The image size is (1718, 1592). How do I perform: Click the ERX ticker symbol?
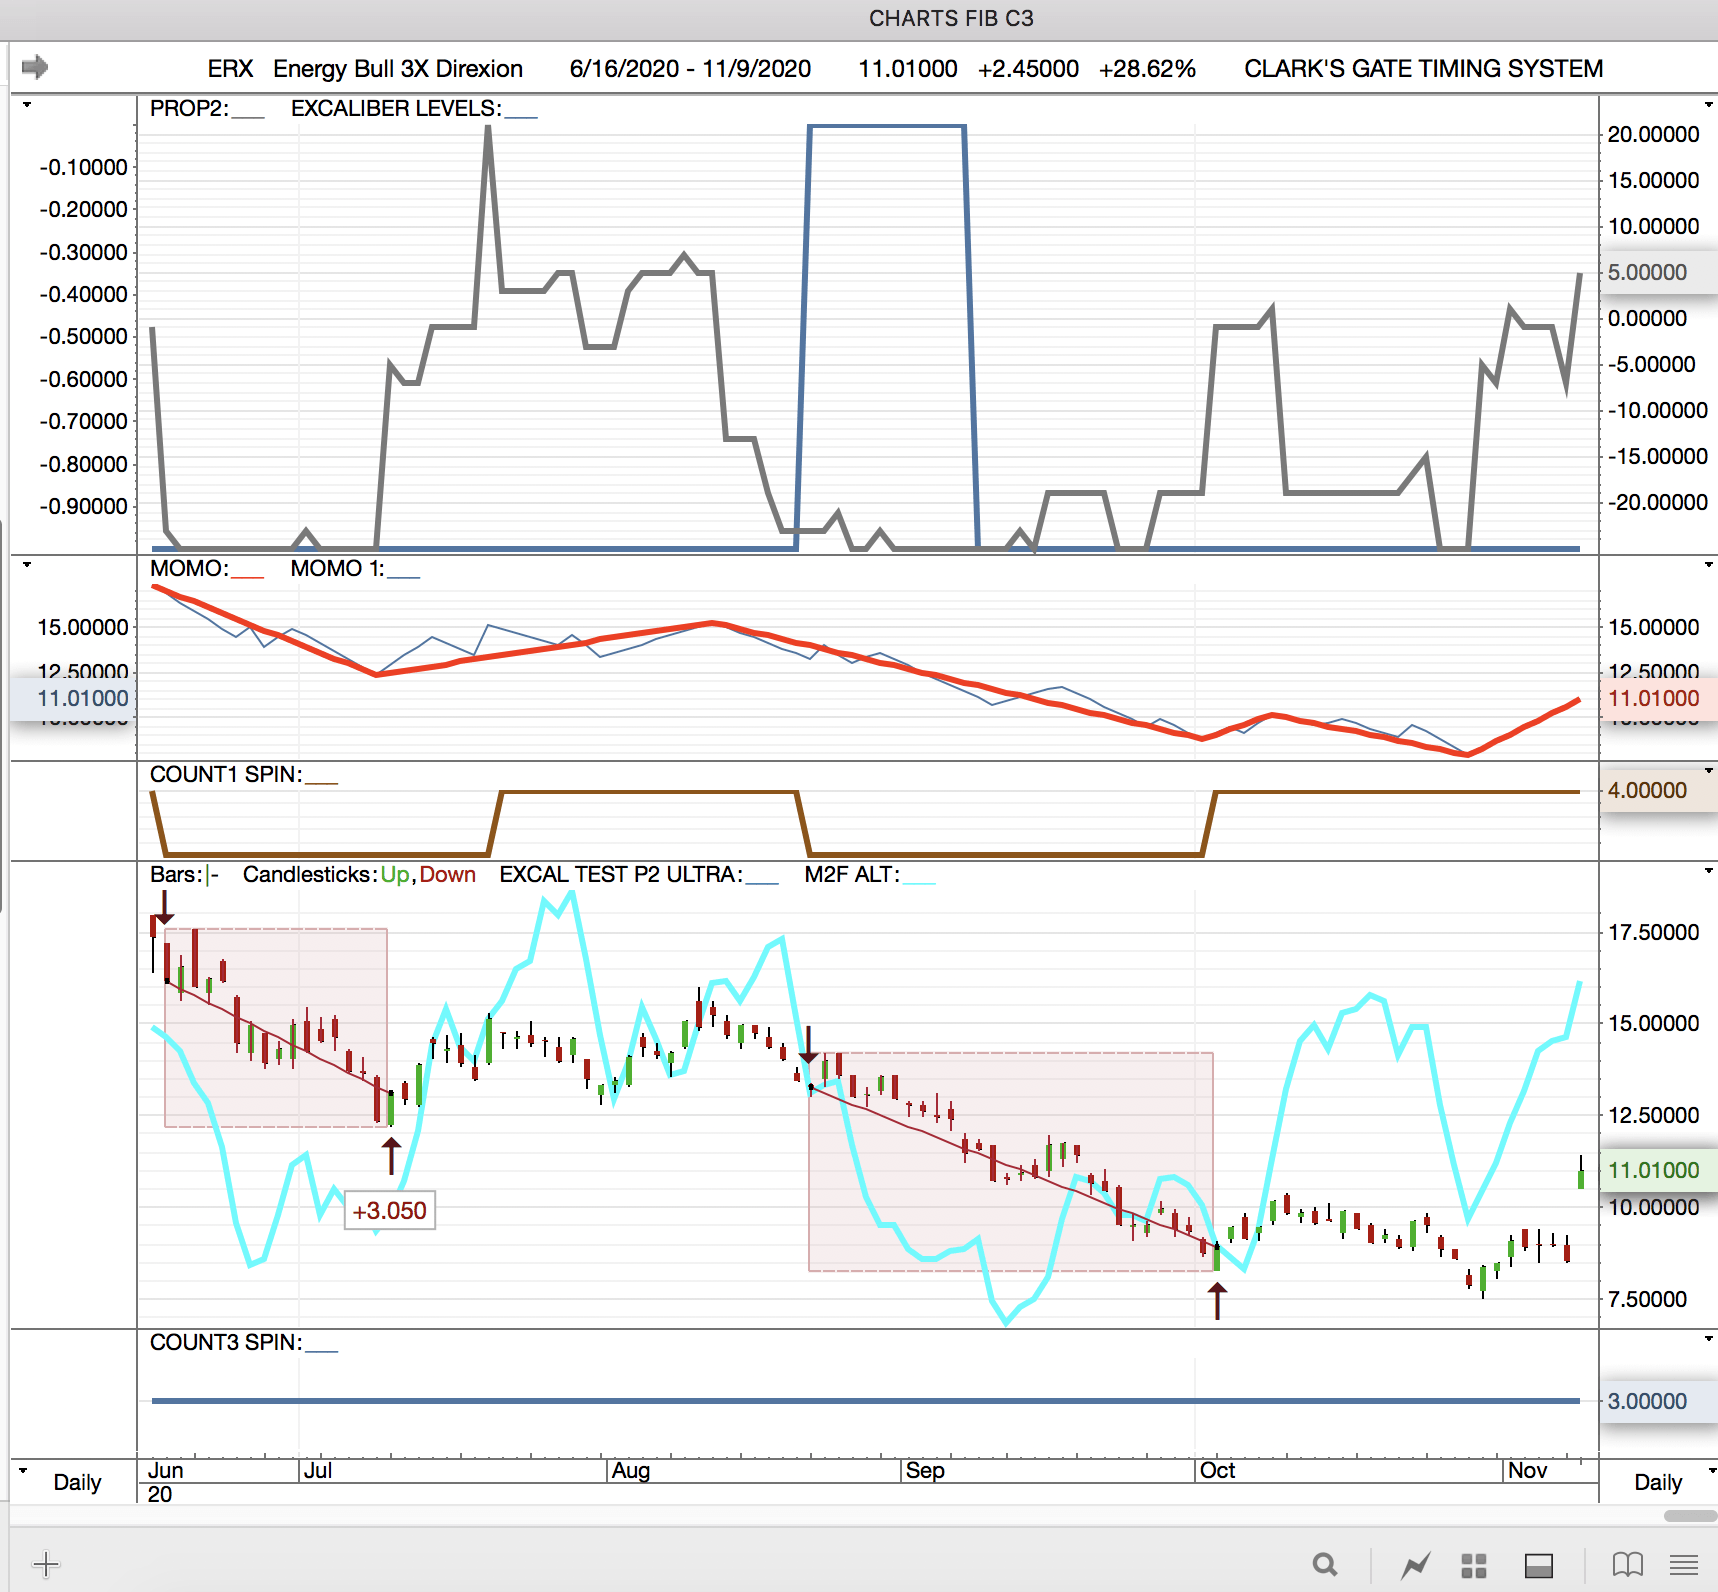tap(230, 68)
